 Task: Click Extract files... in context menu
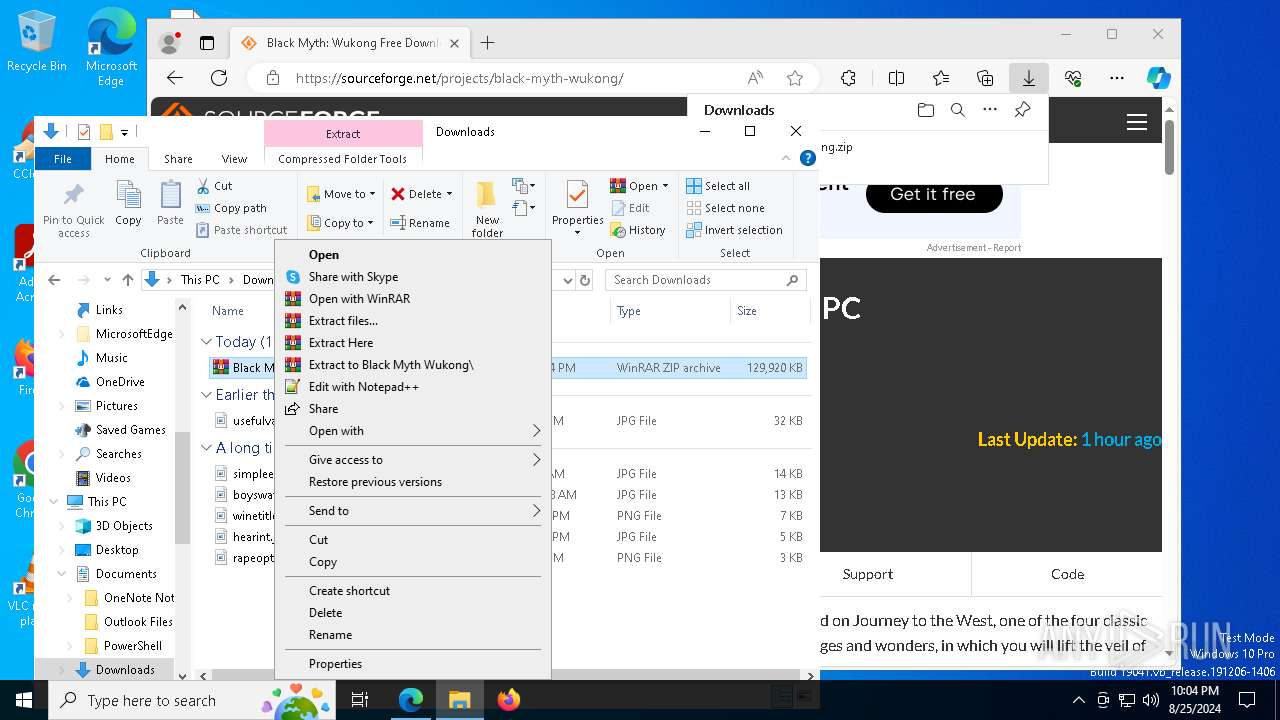click(343, 321)
